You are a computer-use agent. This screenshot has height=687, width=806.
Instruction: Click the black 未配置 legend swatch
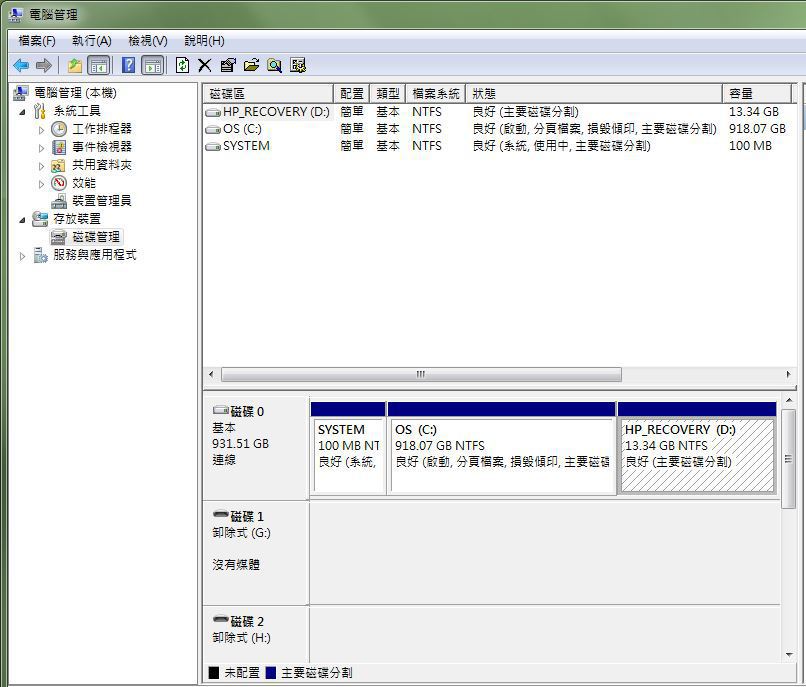point(214,673)
